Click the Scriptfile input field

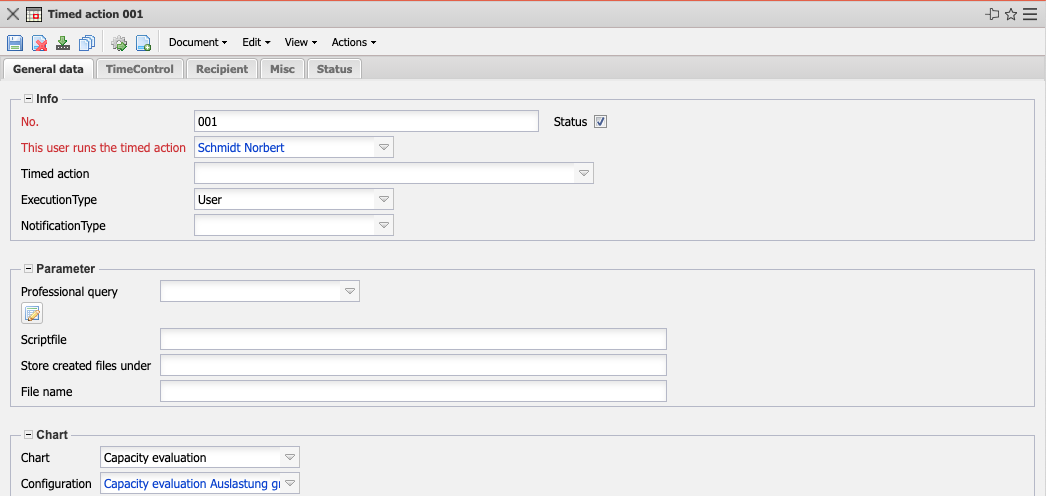(413, 340)
